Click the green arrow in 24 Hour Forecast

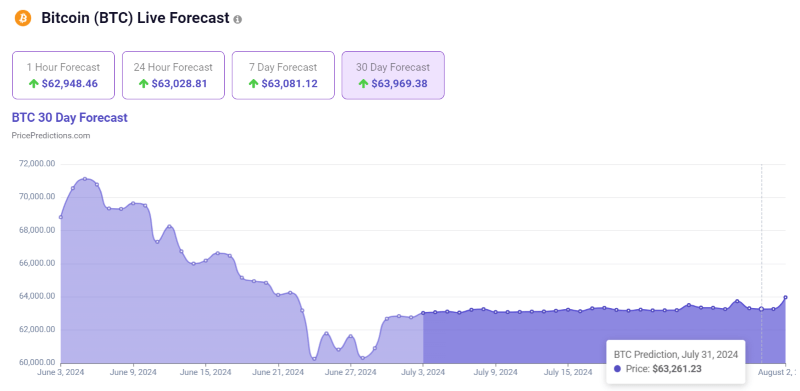[143, 84]
